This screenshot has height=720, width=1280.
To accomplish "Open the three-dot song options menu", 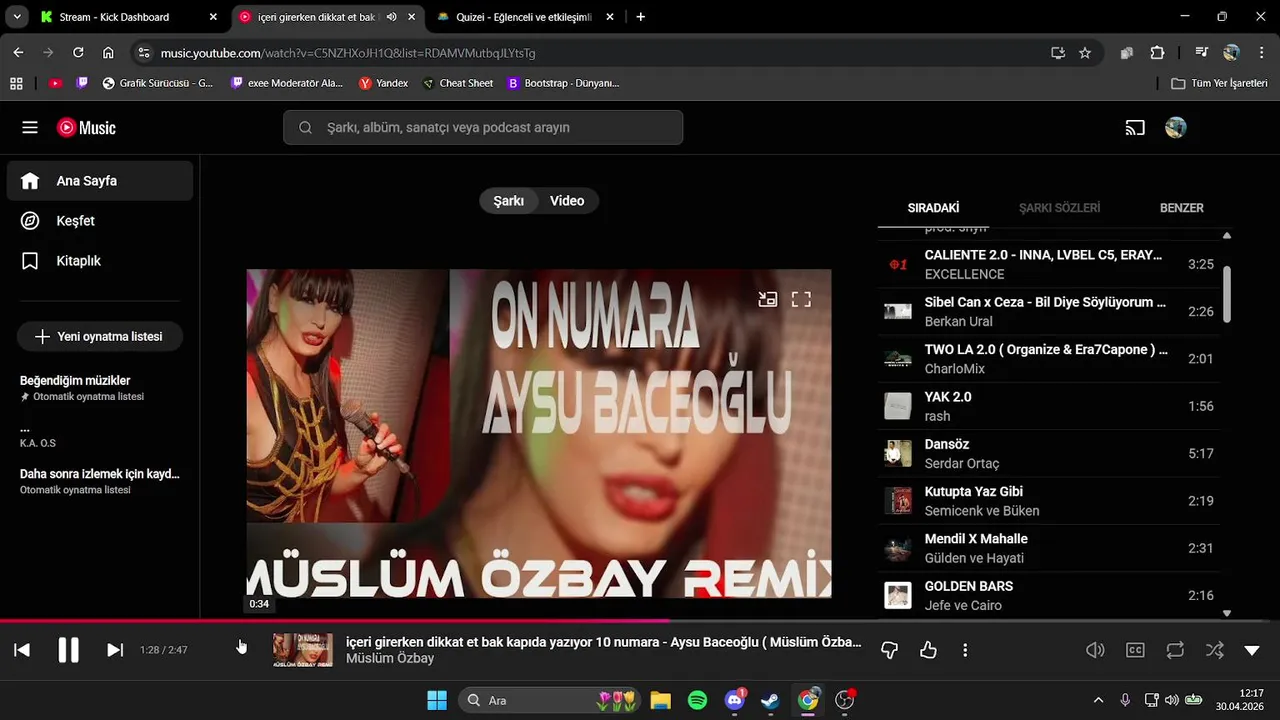I will 965,650.
